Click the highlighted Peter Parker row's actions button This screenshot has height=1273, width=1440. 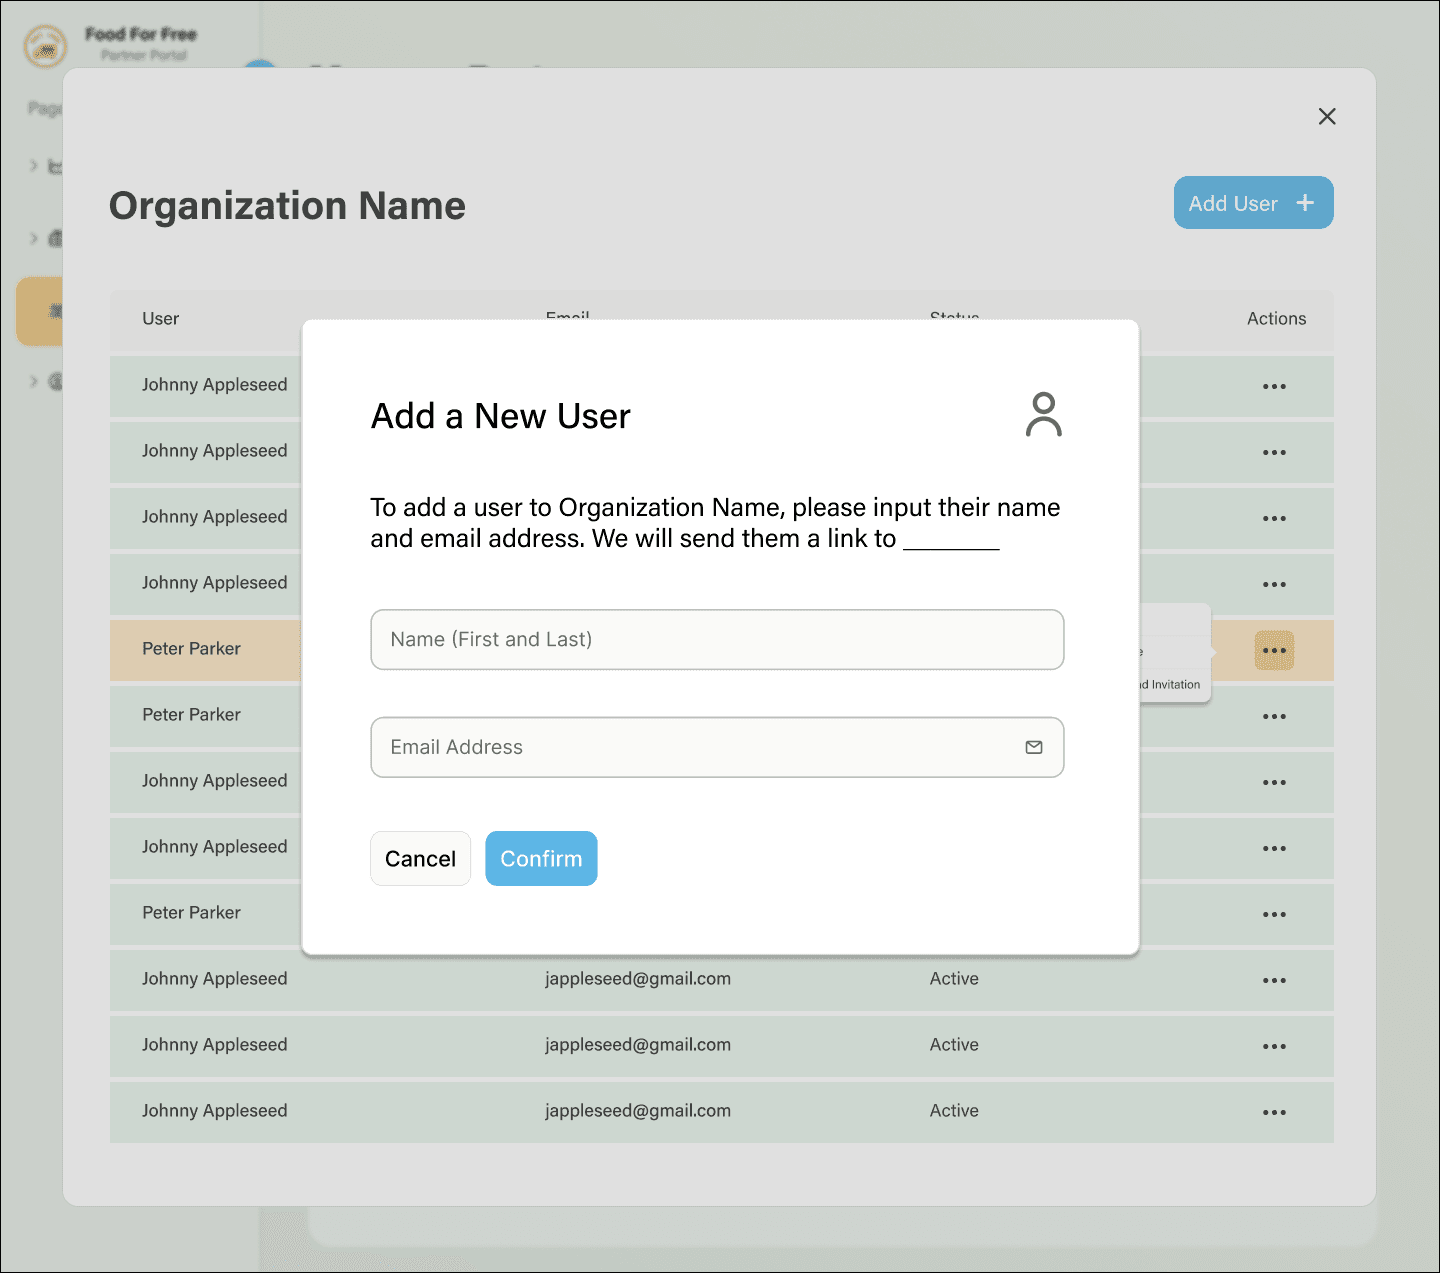pyautogui.click(x=1274, y=651)
